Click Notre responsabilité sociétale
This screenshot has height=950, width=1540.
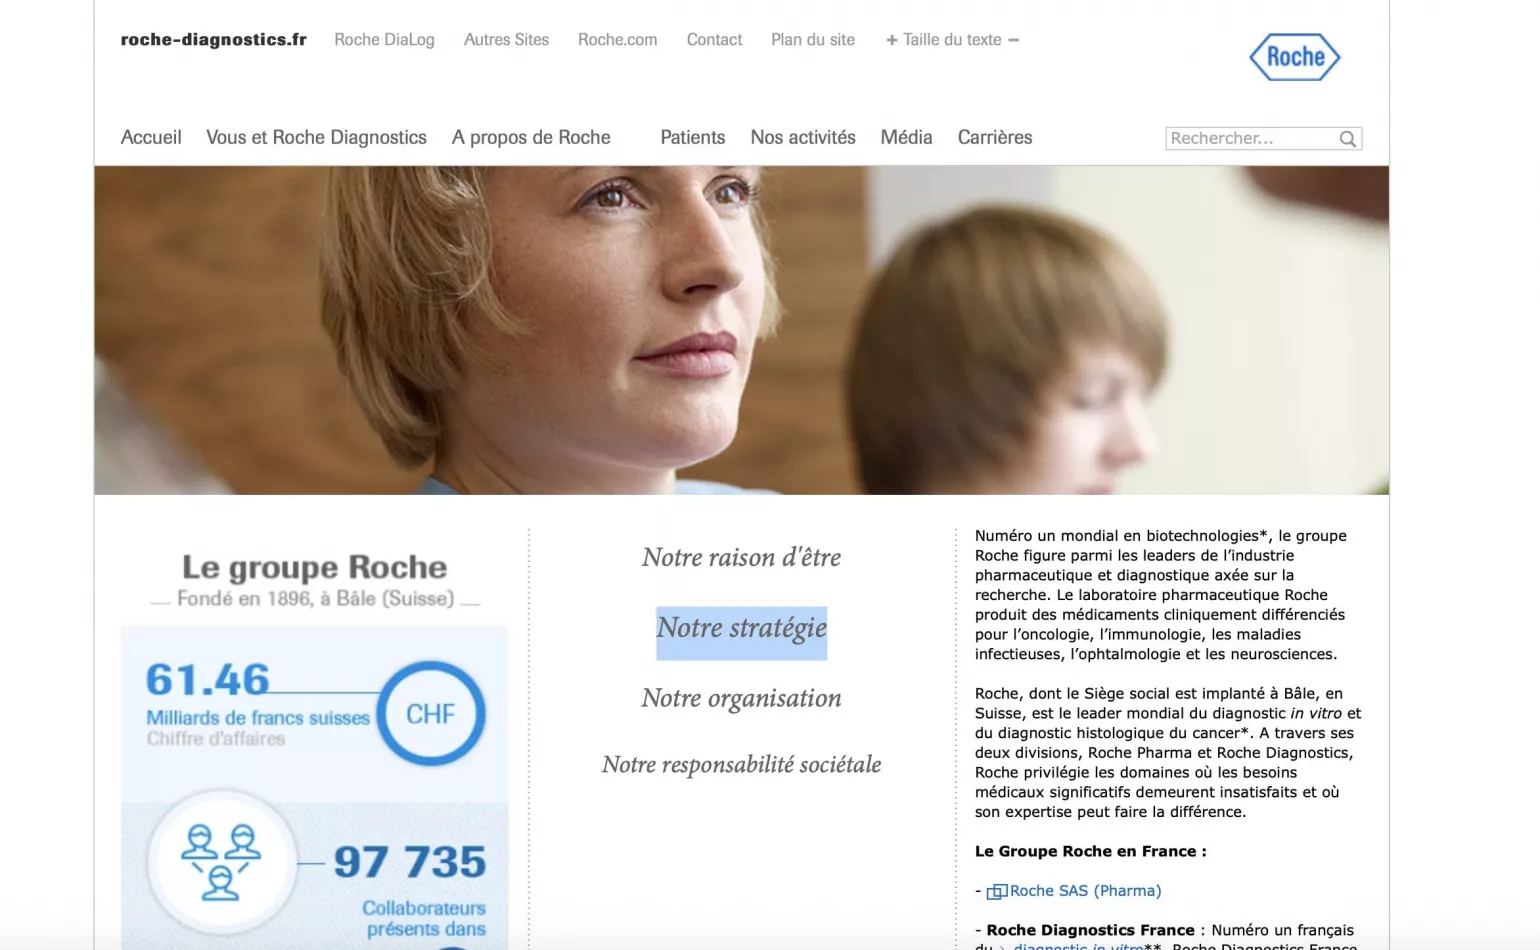(741, 764)
